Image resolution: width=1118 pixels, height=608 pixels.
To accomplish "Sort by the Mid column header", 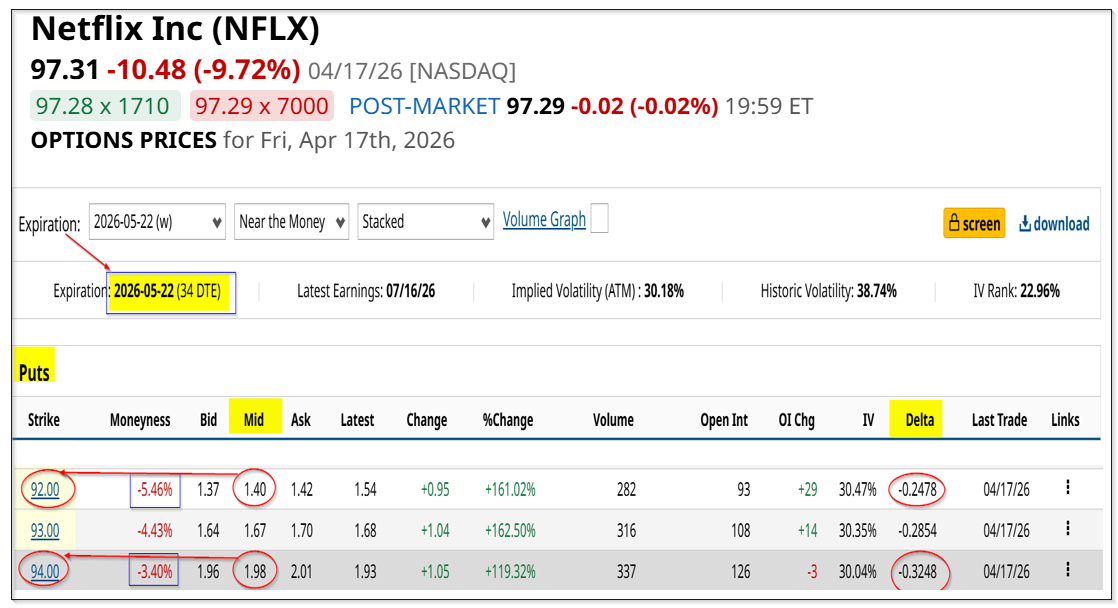I will click(254, 420).
